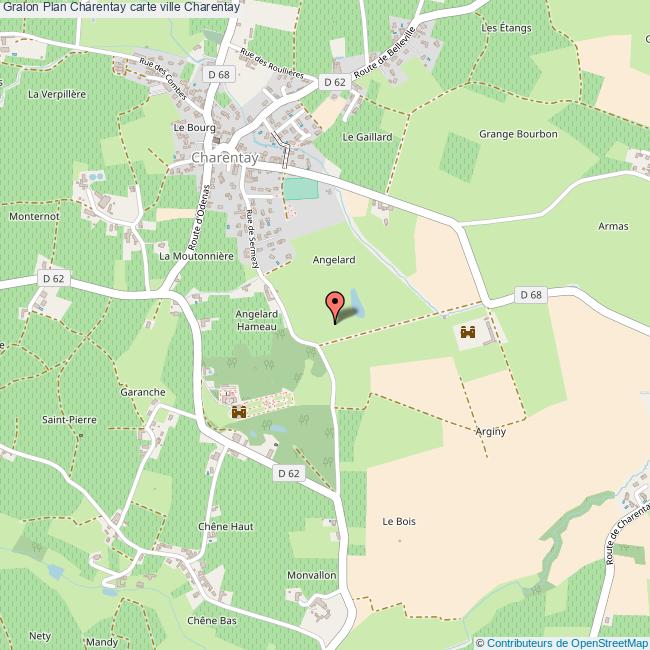Click the Chêne Haut place label
Image resolution: width=650 pixels, height=650 pixels.
point(226,526)
